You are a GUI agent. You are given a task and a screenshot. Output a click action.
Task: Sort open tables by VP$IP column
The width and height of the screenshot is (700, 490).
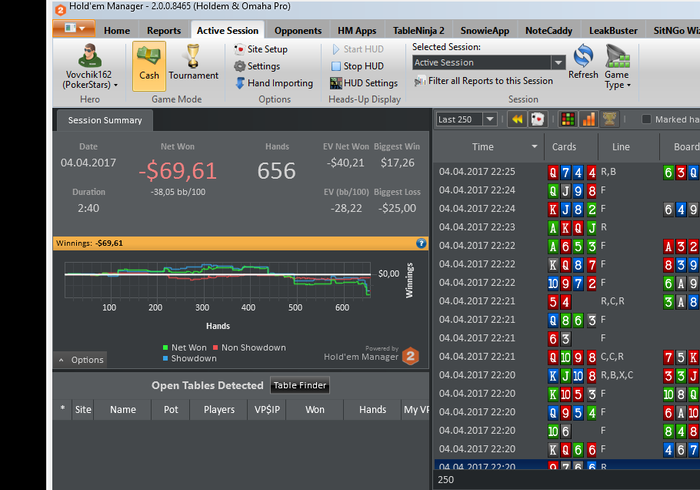coord(267,410)
